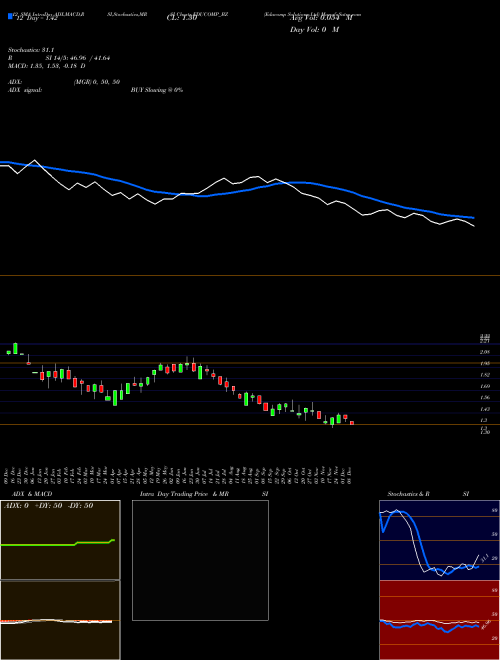Click the 2.08 price axis label
The width and height of the screenshot is (500, 660).
(485, 352)
